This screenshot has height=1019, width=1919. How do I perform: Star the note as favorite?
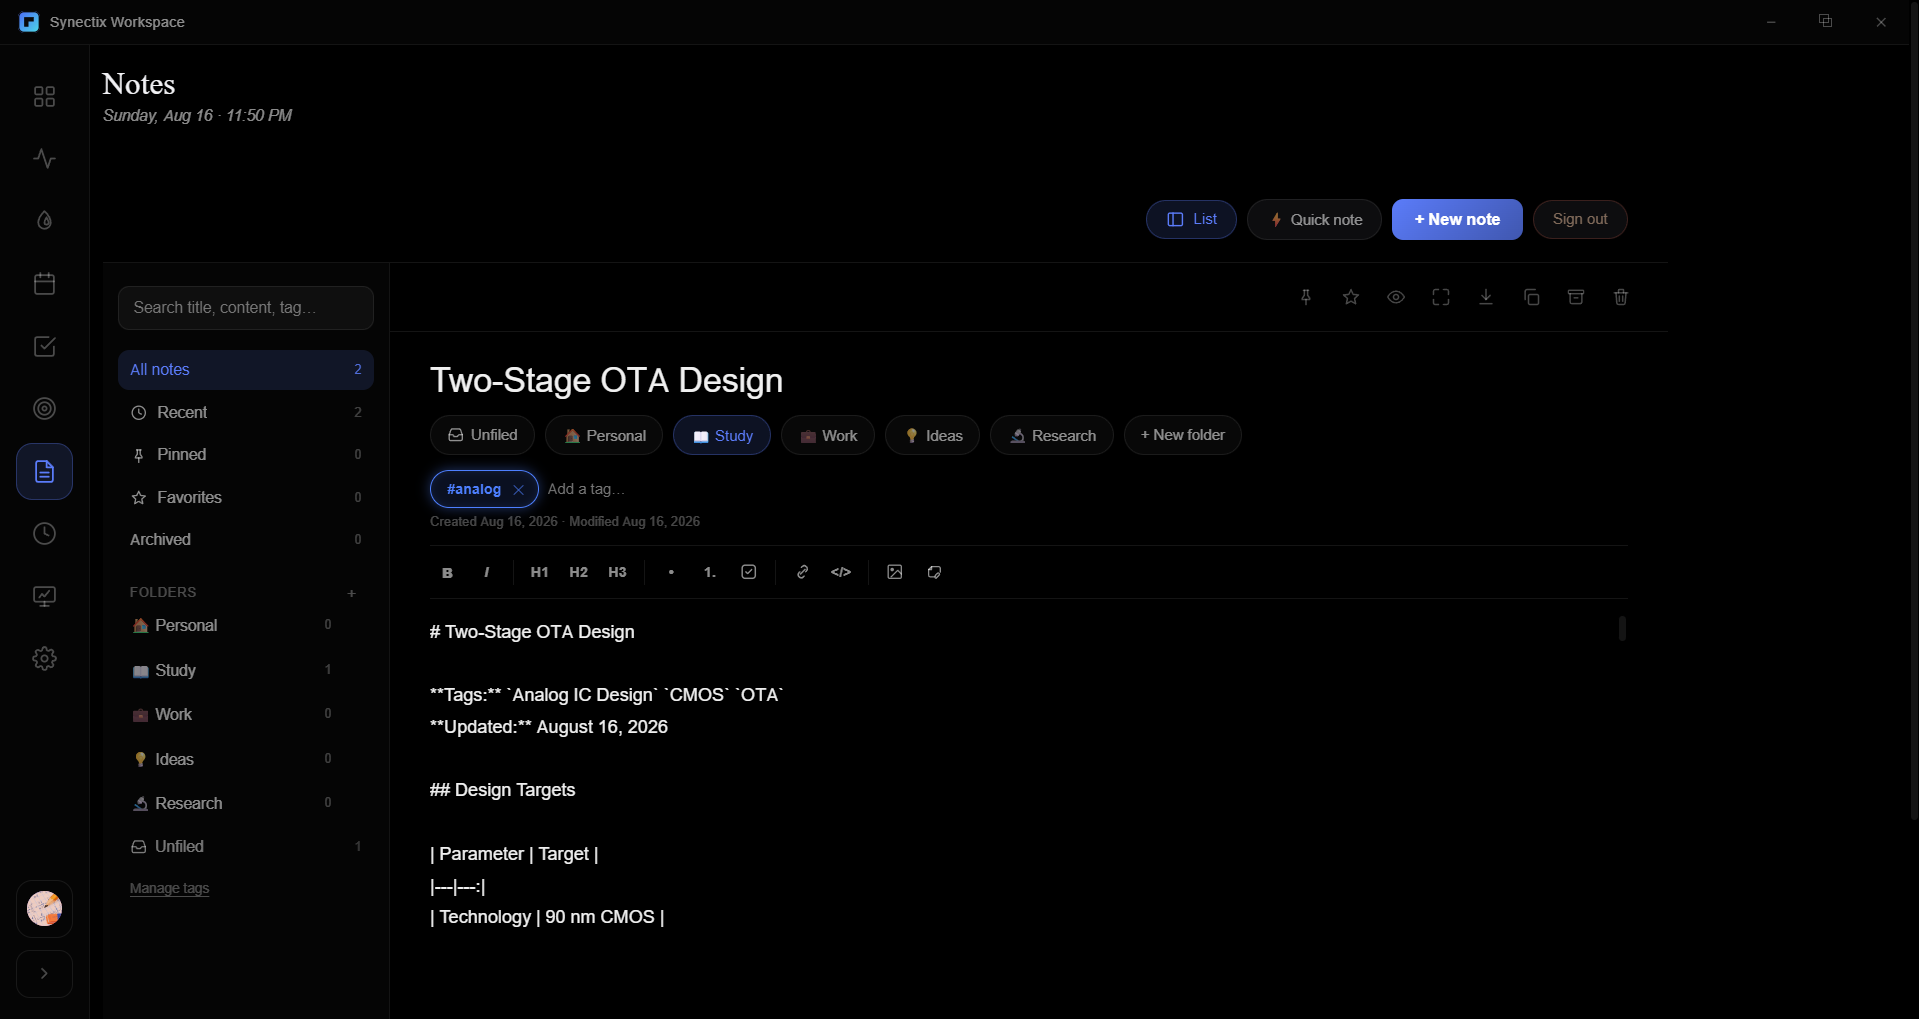(1351, 297)
